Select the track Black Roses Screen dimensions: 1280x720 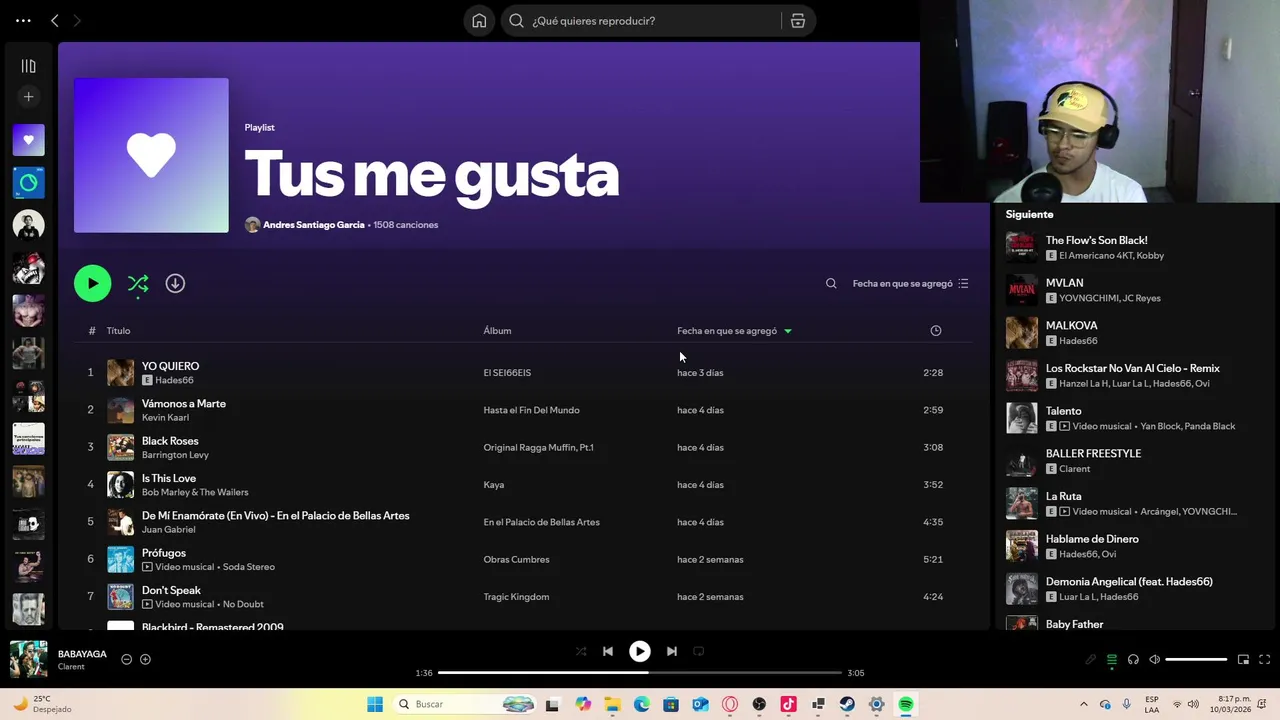[x=170, y=441]
